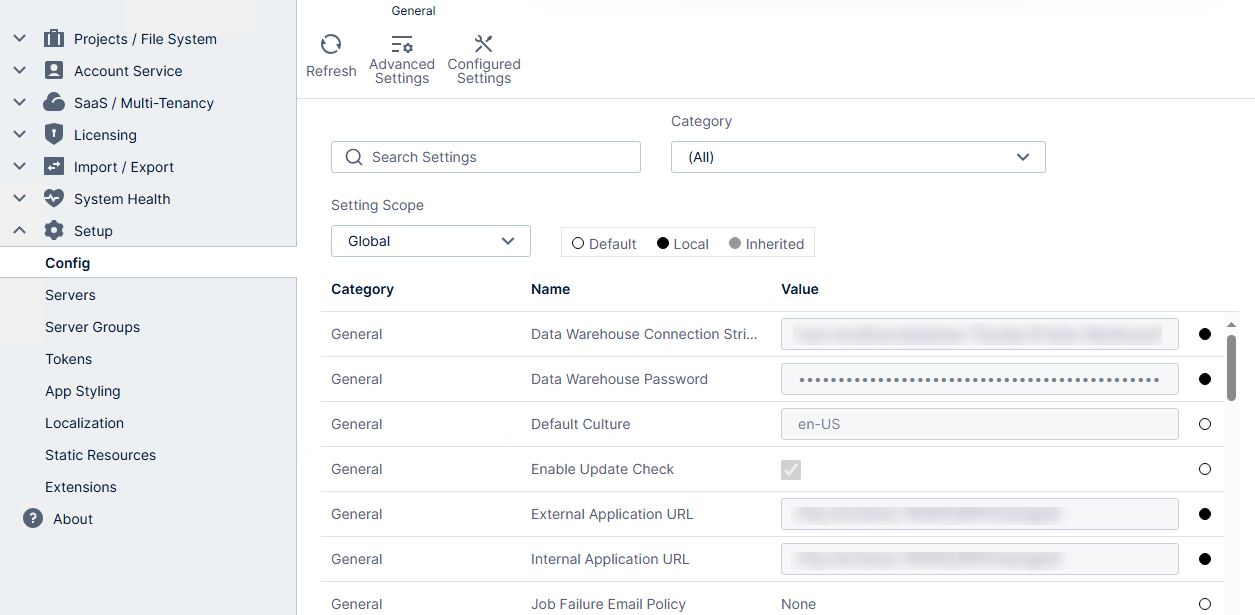Screen dimensions: 1255x615
Task: Open the Category dropdown showing (All)
Action: pos(857,157)
